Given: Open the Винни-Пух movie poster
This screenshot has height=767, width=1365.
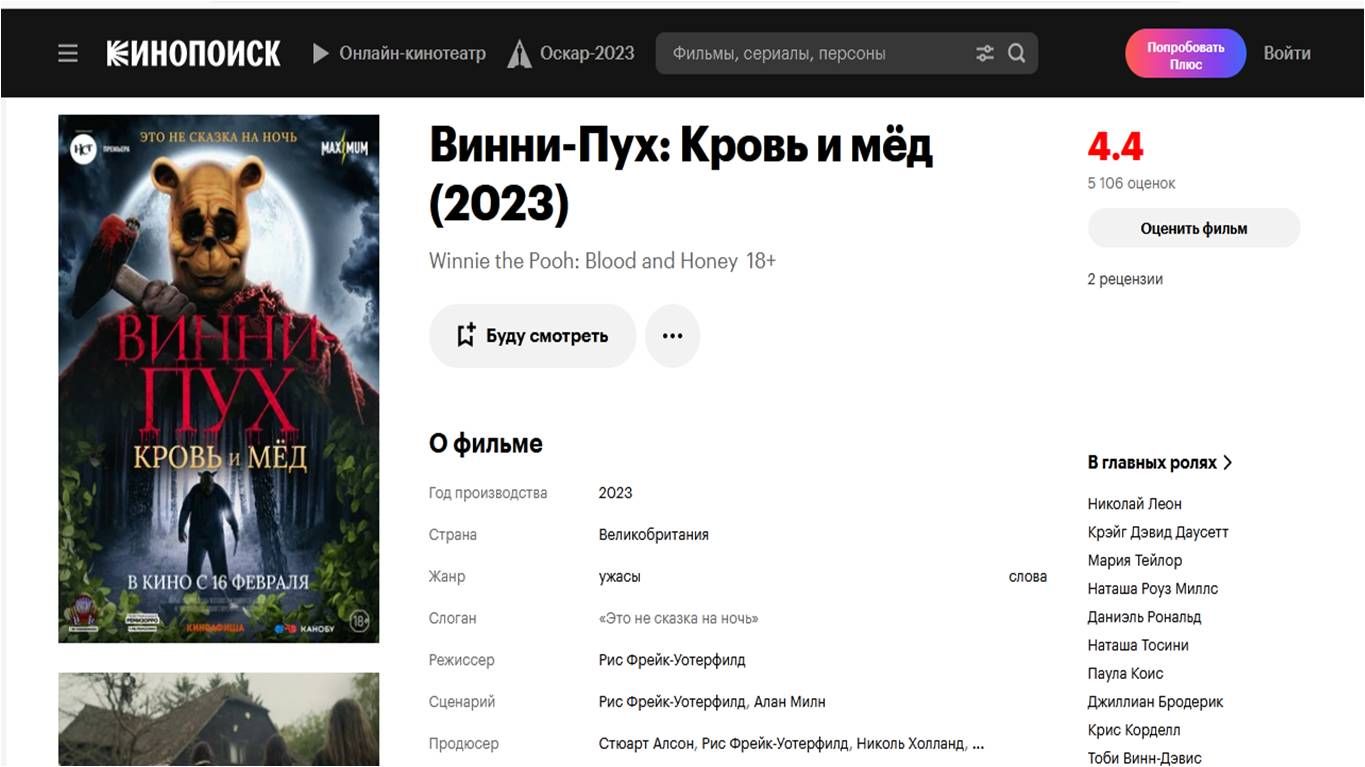Looking at the screenshot, I should [219, 378].
